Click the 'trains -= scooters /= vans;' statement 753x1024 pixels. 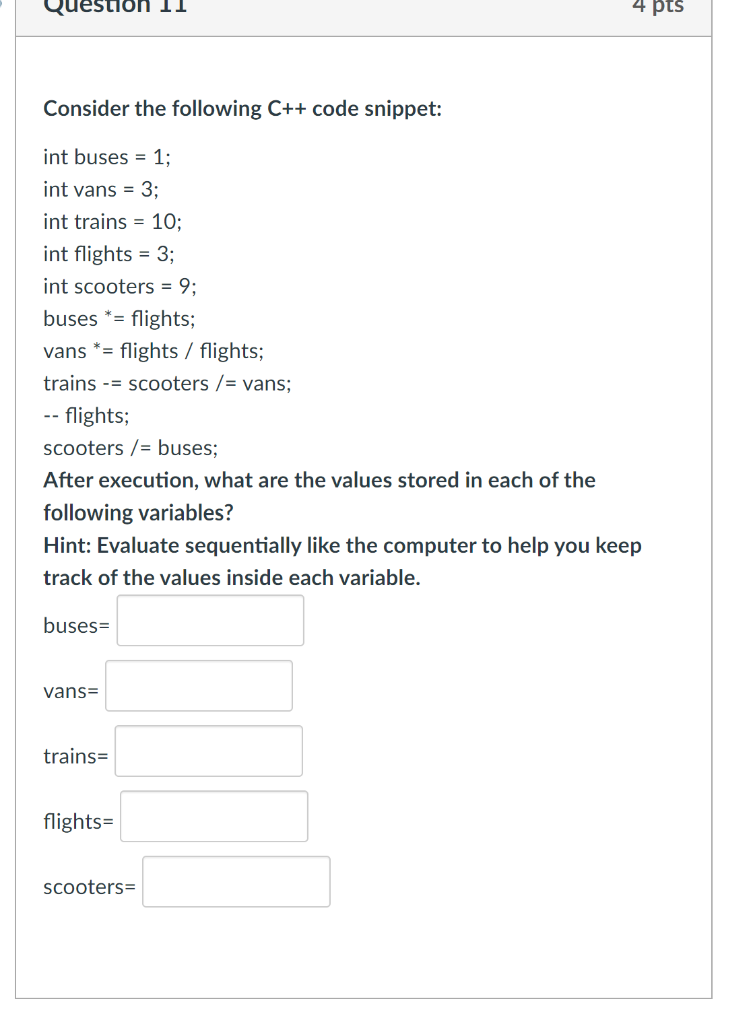coord(168,383)
